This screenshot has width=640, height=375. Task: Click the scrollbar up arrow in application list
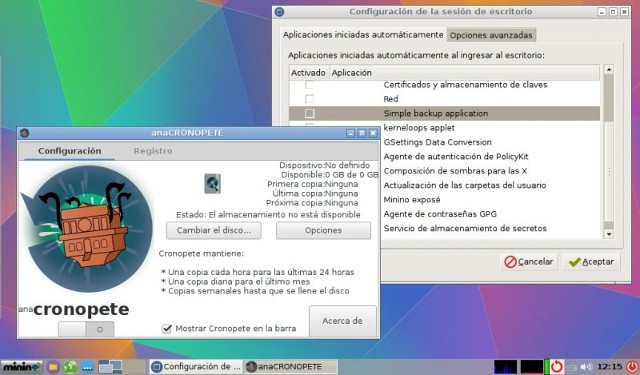coord(609,70)
